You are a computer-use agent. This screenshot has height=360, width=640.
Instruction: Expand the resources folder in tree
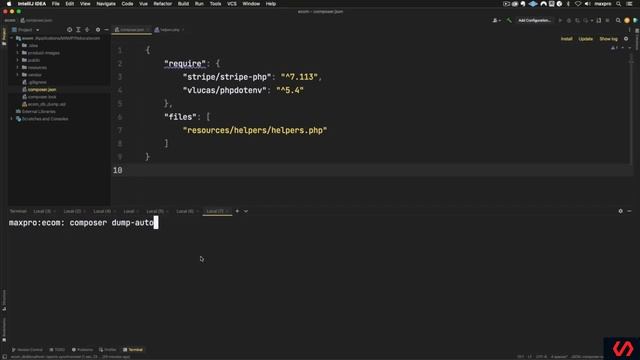[x=18, y=67]
